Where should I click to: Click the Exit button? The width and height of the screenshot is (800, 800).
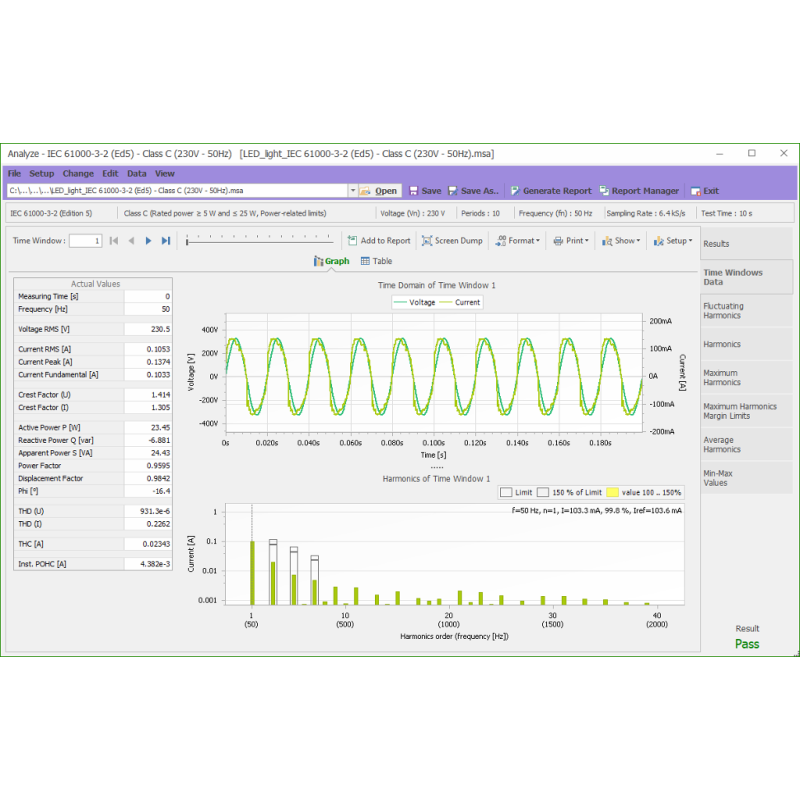point(704,191)
